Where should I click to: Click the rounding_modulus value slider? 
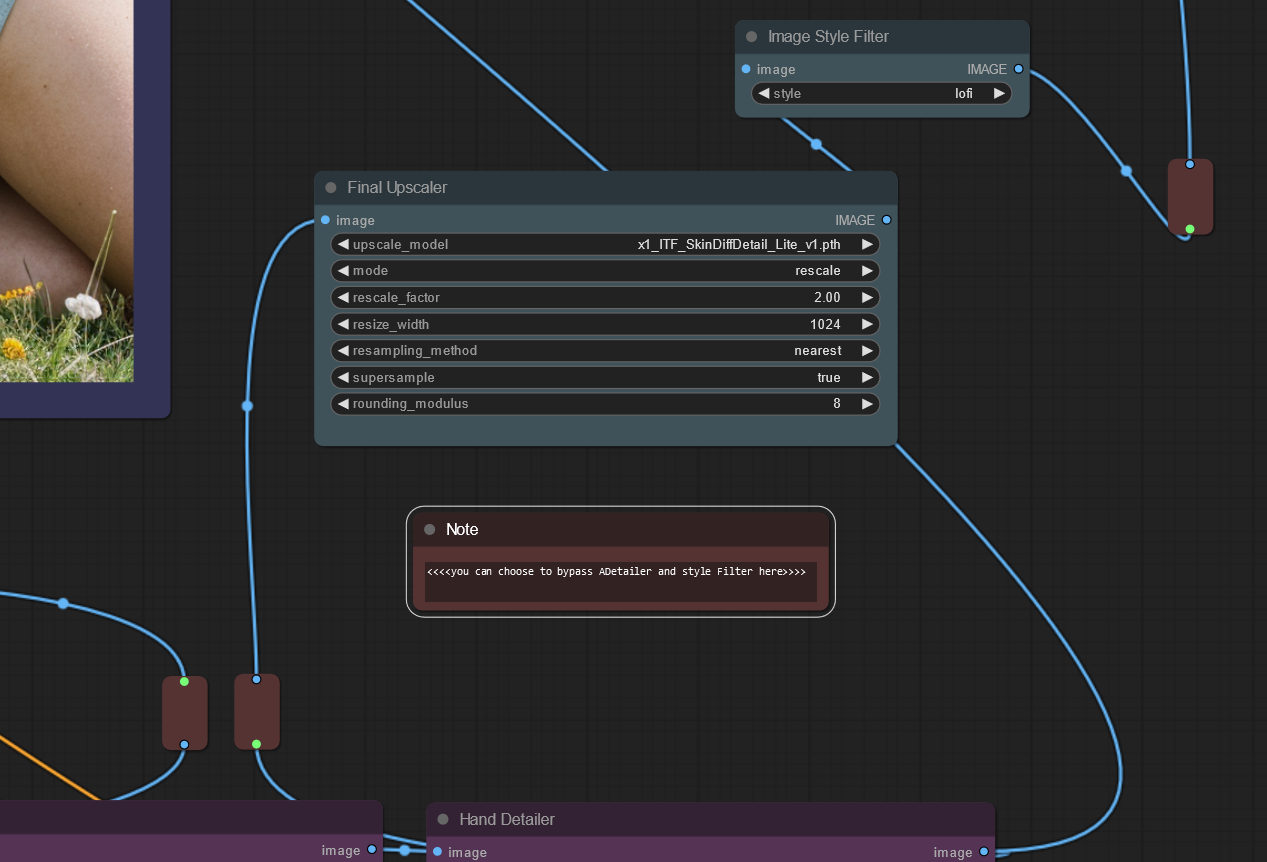pyautogui.click(x=605, y=404)
